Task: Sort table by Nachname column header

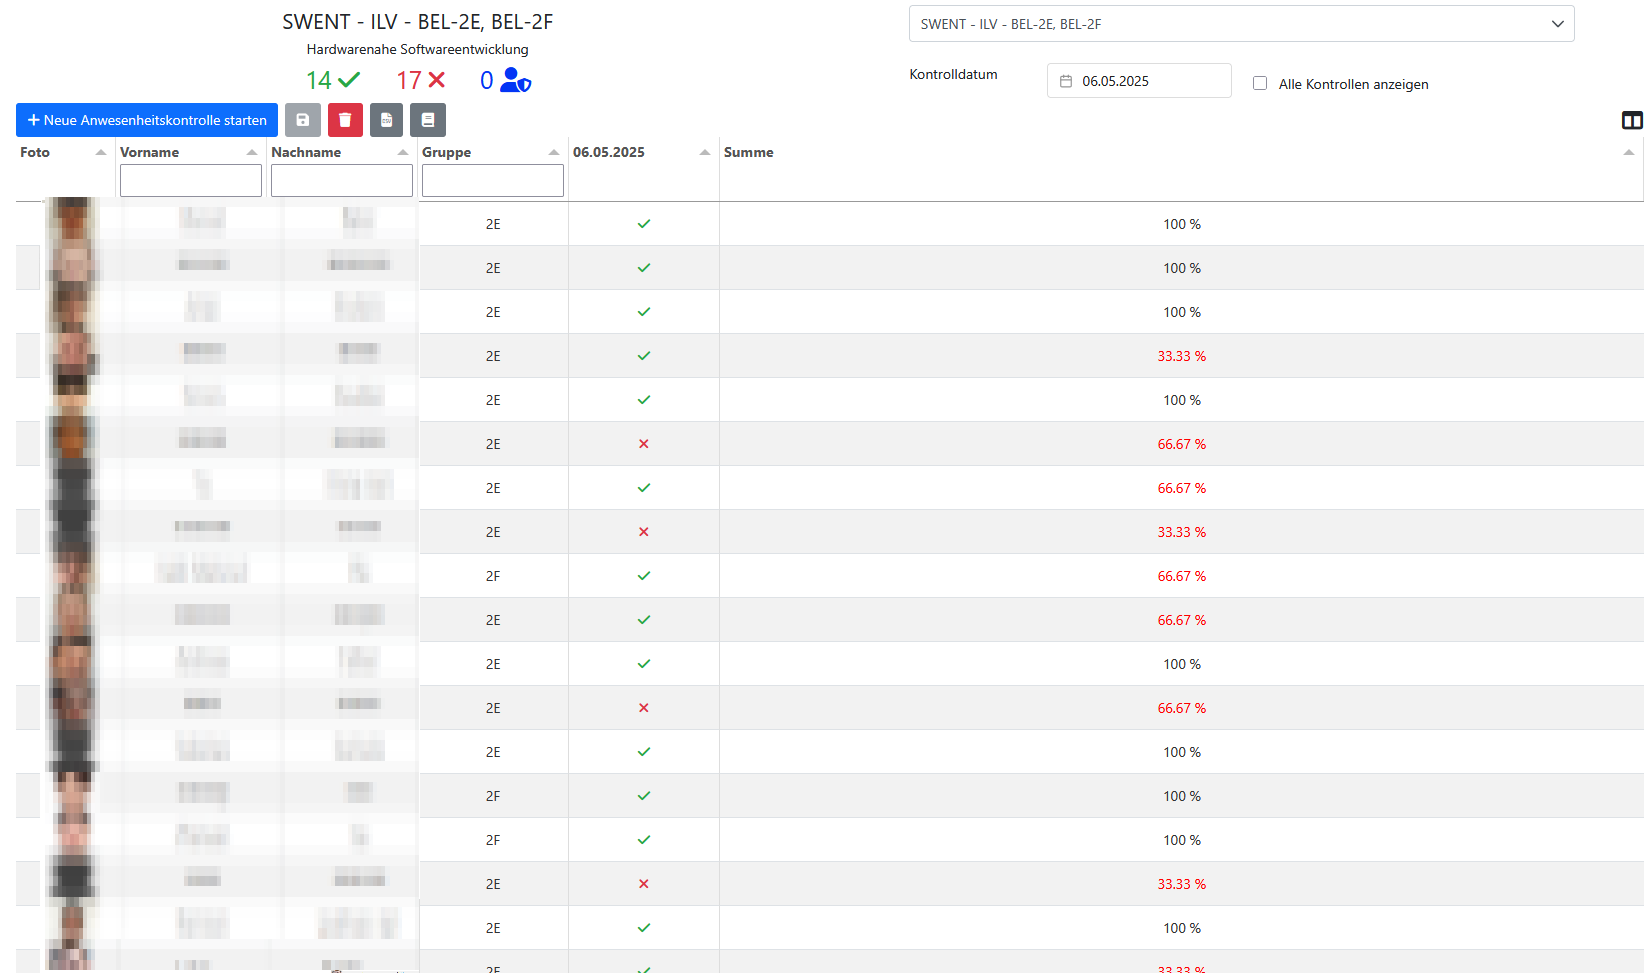Action: click(306, 153)
